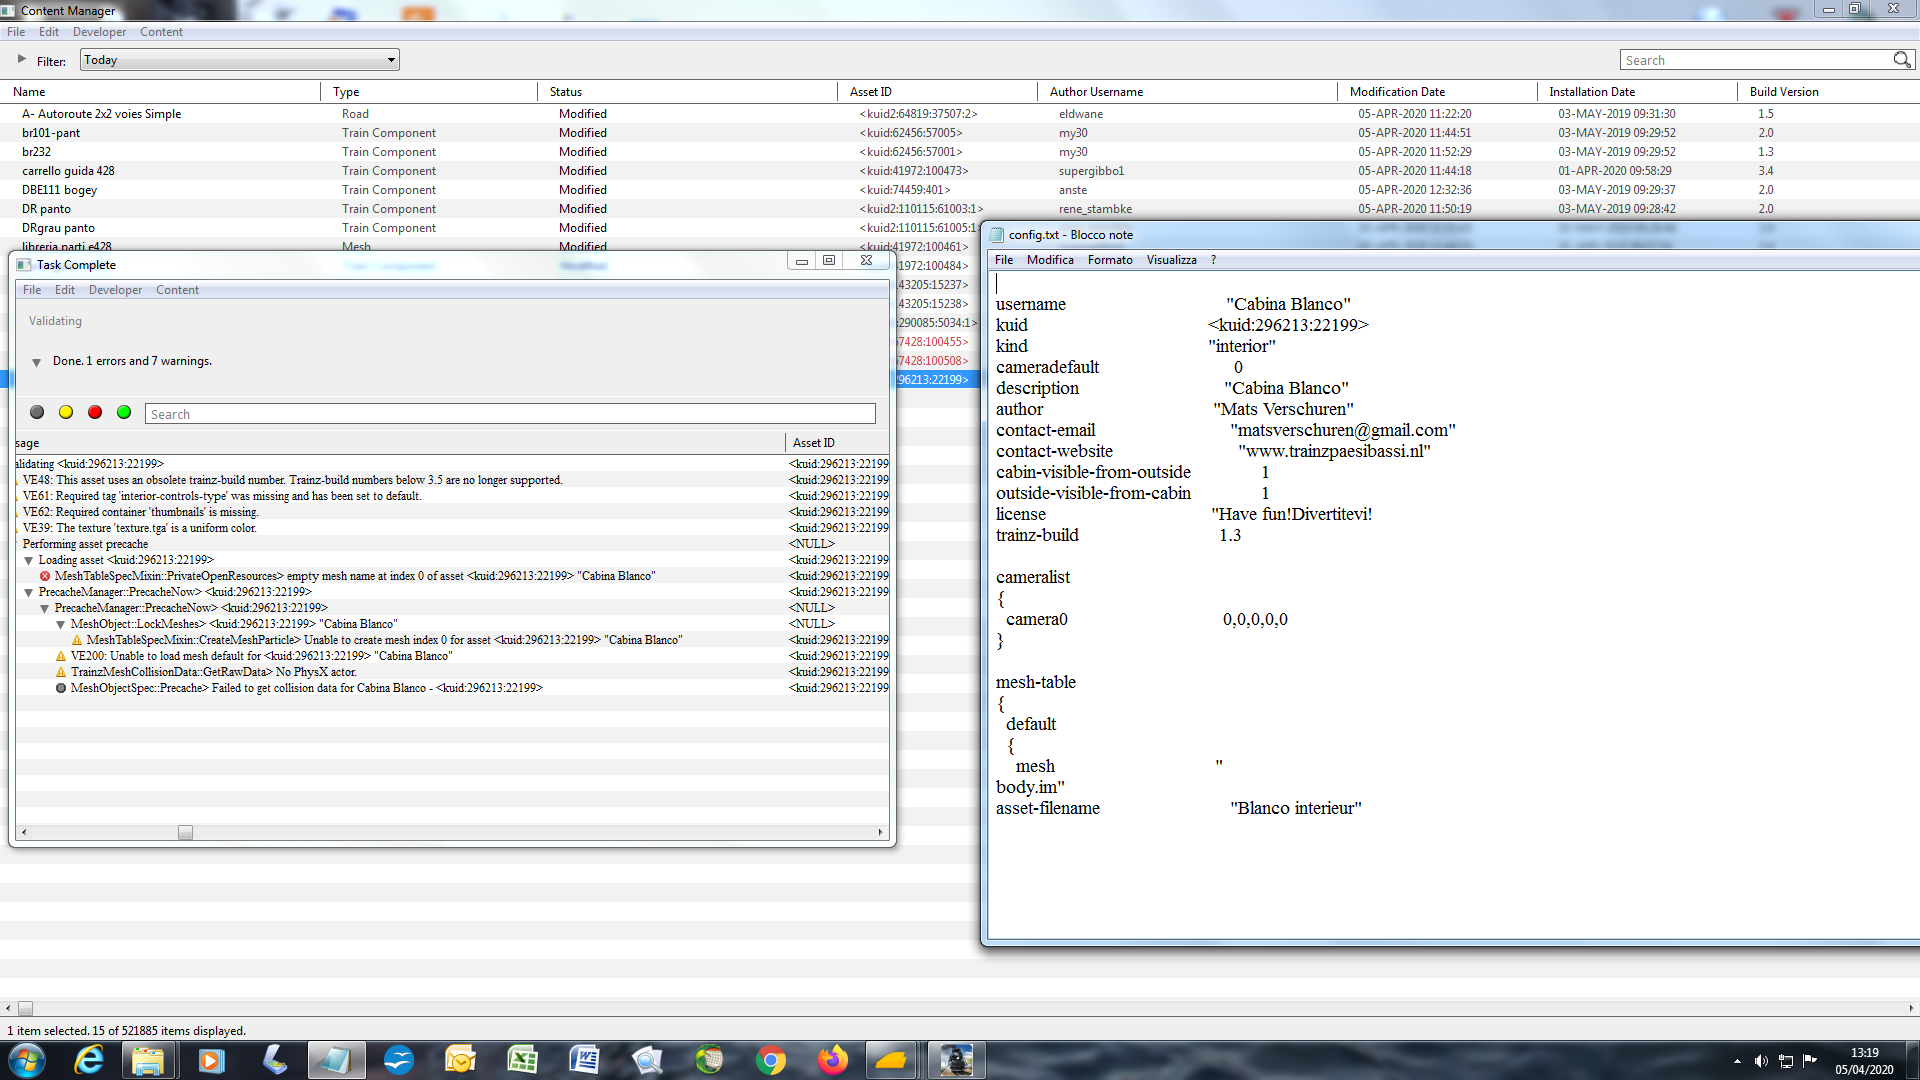Open the yellow wedge taskbar app

(x=891, y=1060)
